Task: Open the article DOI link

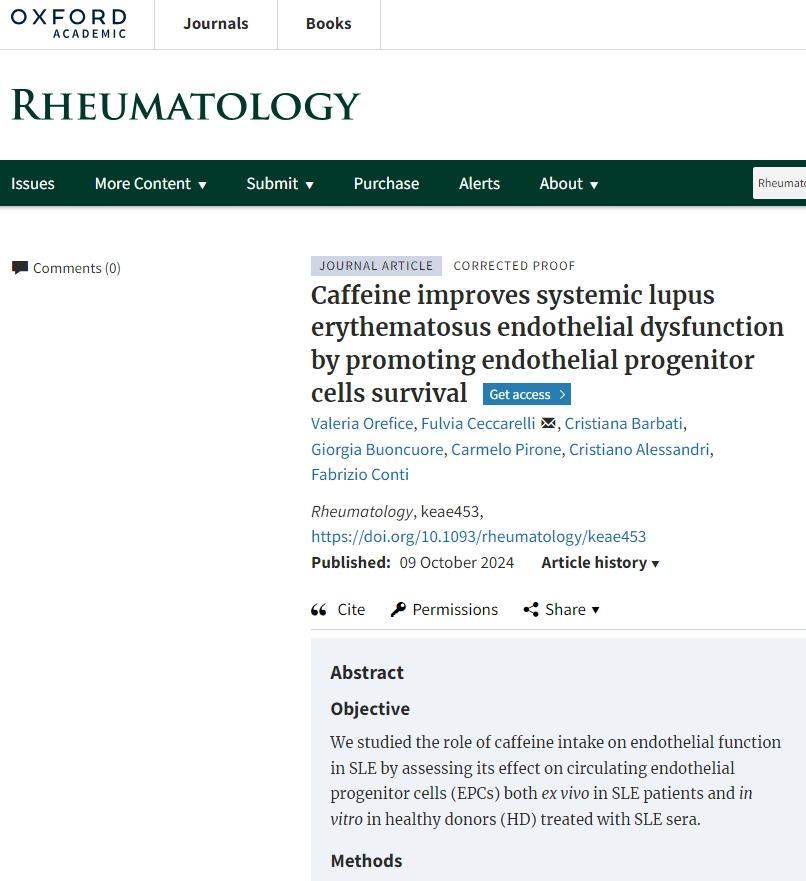Action: 478,536
